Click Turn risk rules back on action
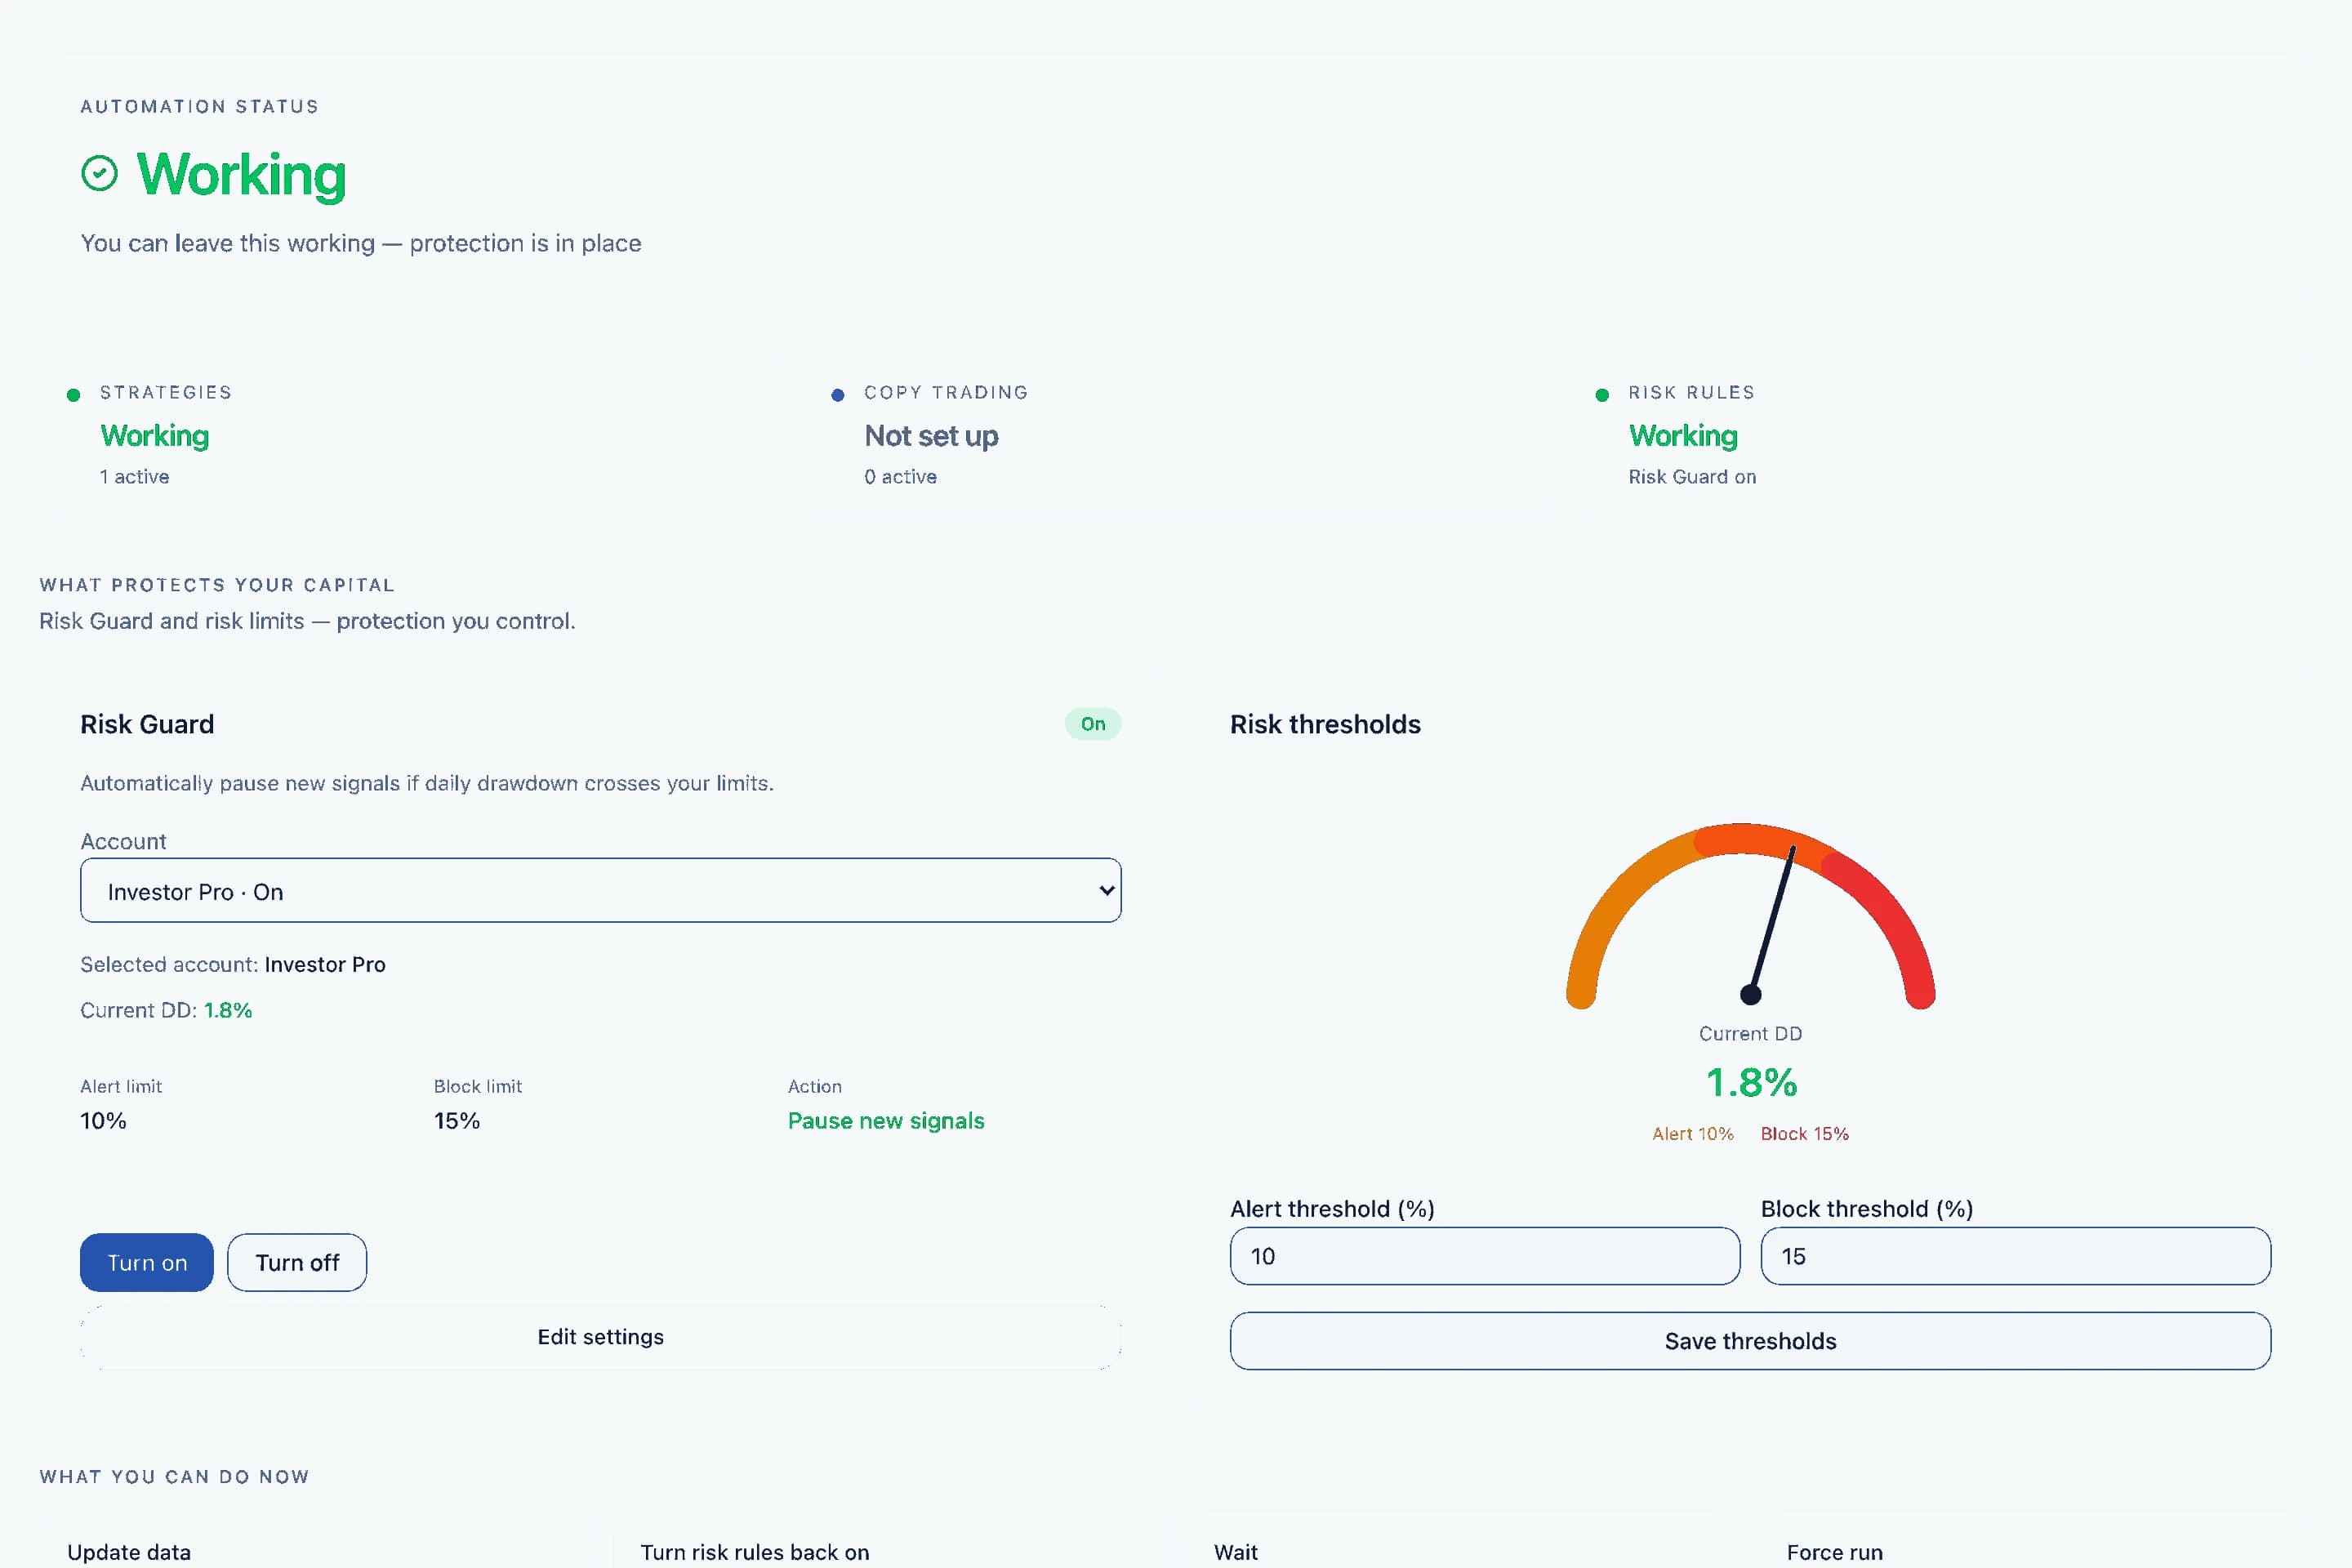The height and width of the screenshot is (1568, 2352). coord(755,1552)
